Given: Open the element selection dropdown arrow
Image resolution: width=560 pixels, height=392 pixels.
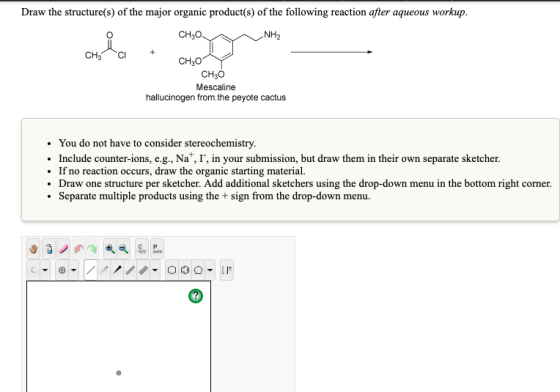Looking at the screenshot, I should 45,270.
